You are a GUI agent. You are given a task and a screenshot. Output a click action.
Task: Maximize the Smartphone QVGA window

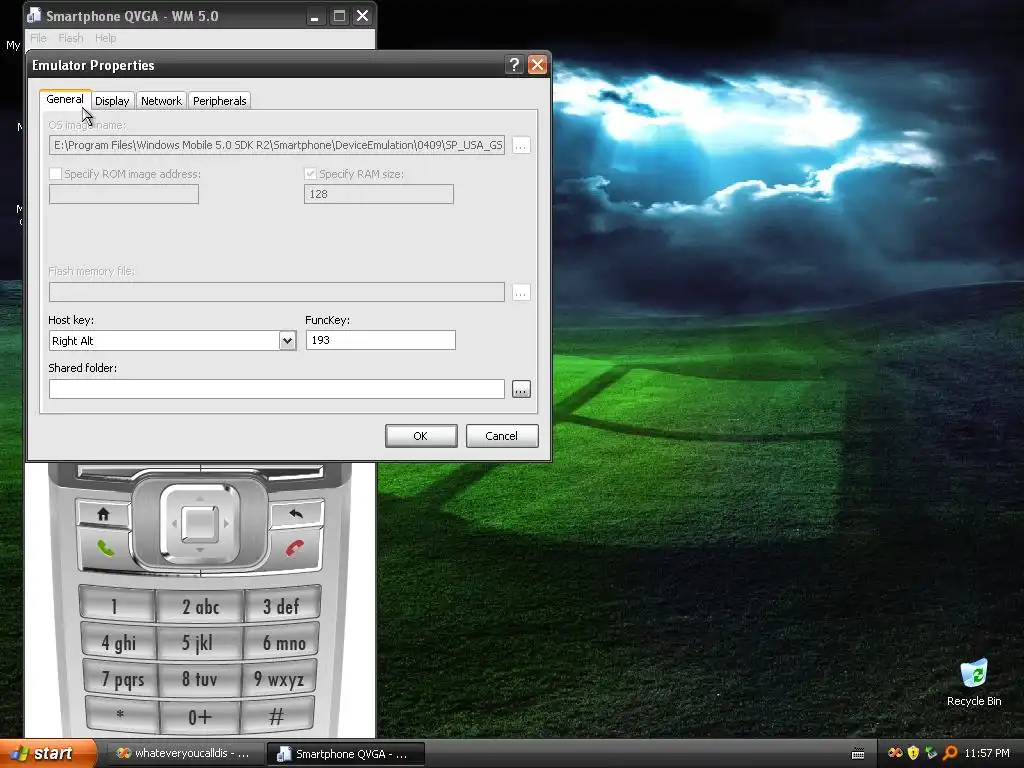click(339, 16)
